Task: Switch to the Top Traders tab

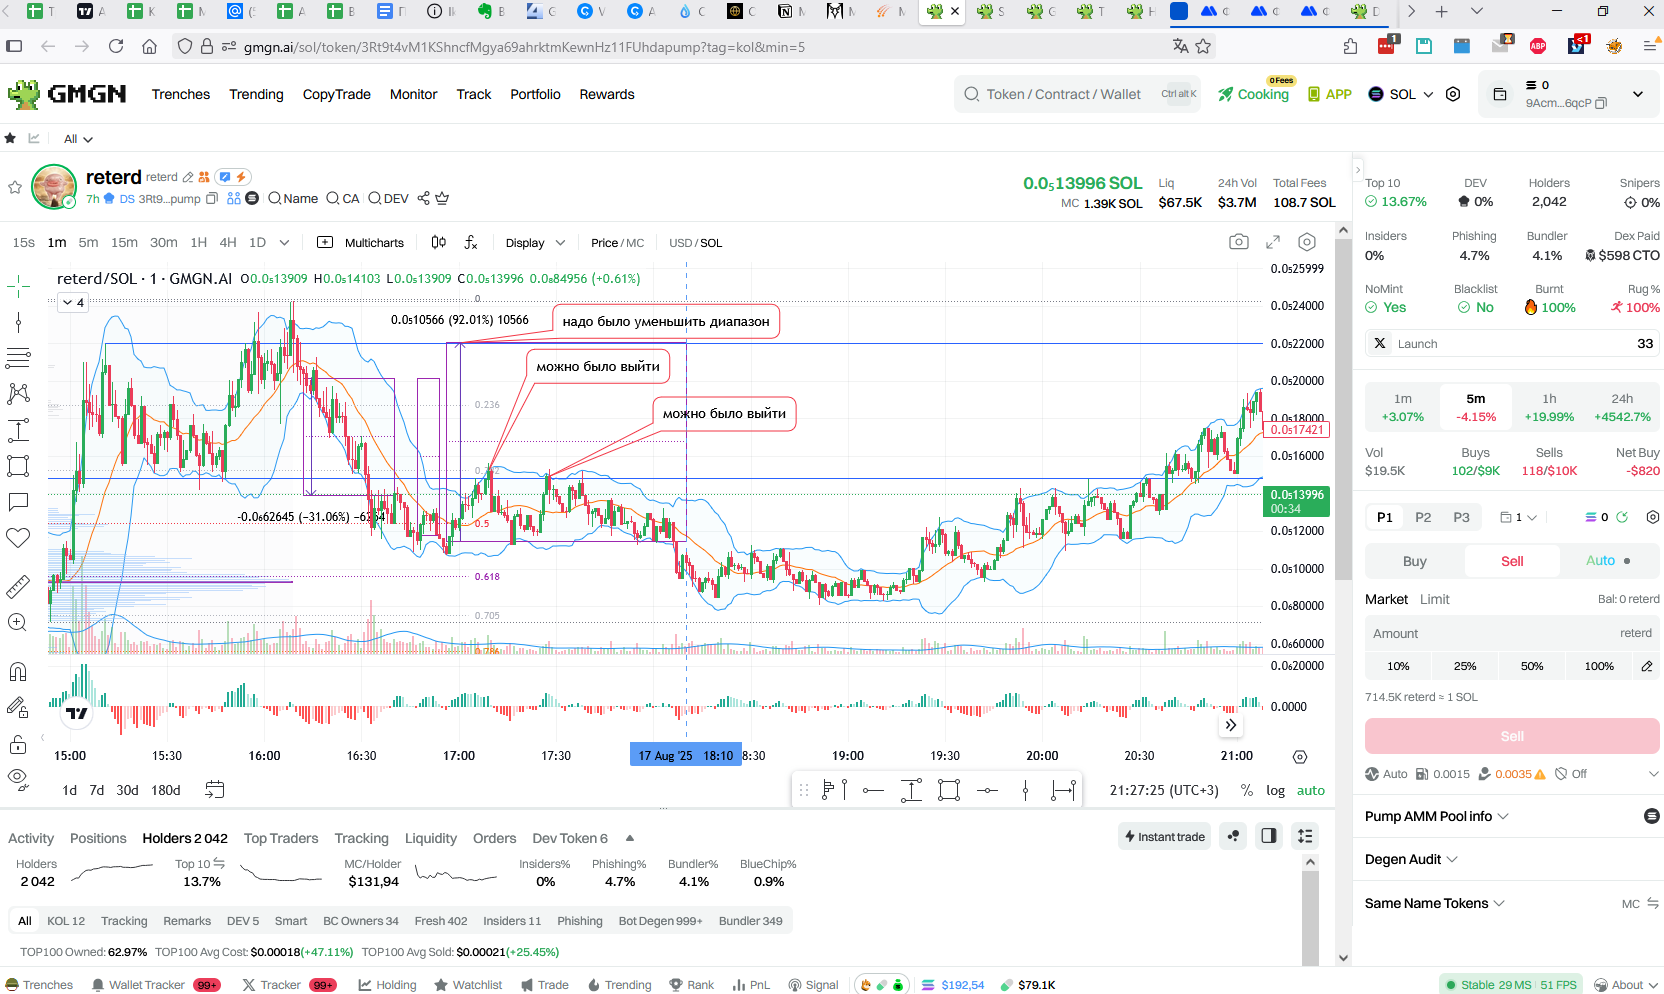Action: click(281, 838)
